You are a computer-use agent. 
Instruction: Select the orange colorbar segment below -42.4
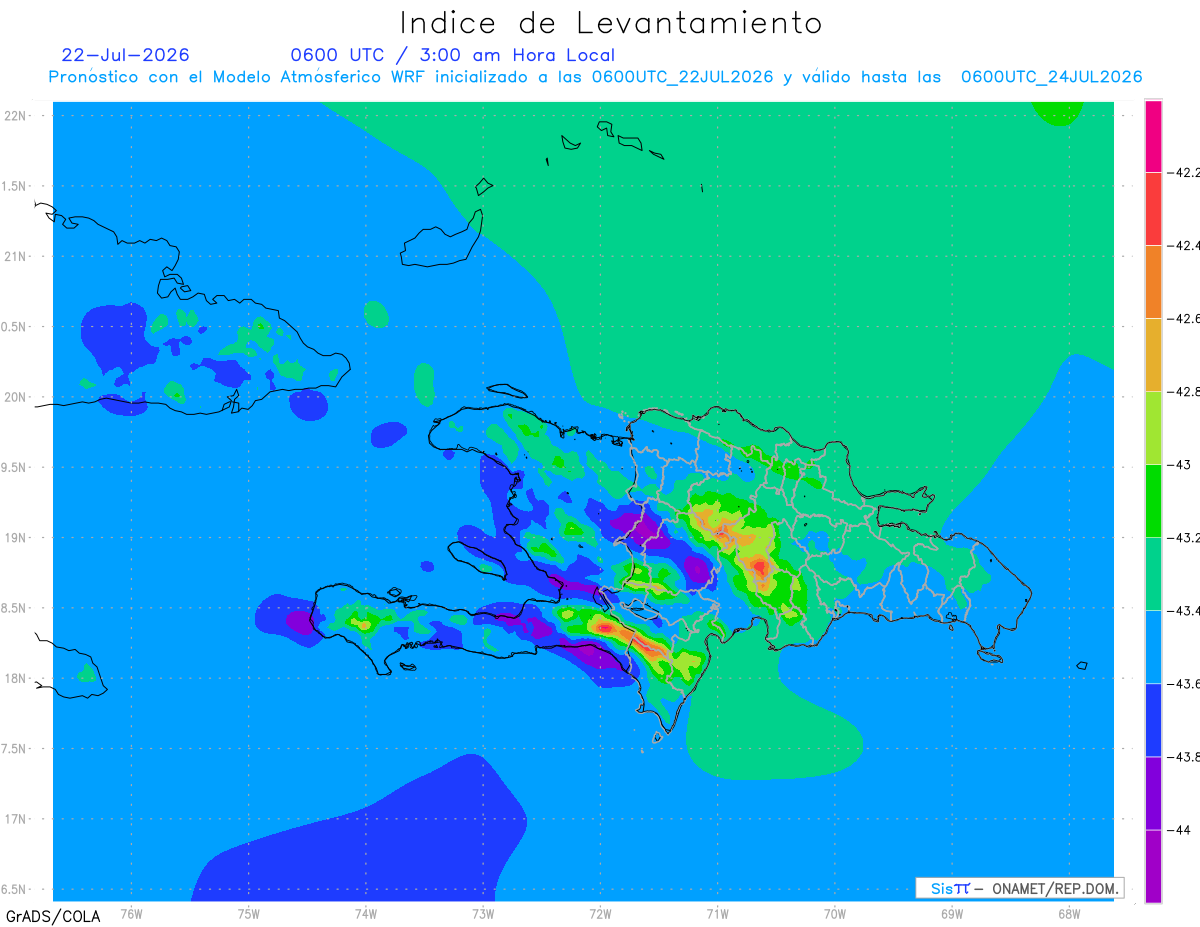tap(1153, 281)
